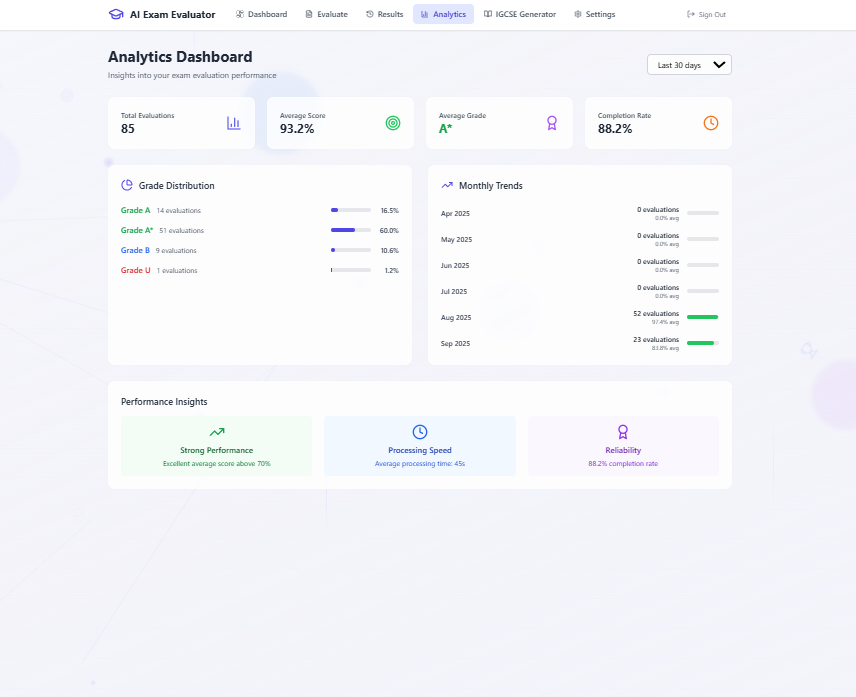
Task: Switch to the Dashboard tab
Action: pyautogui.click(x=261, y=14)
